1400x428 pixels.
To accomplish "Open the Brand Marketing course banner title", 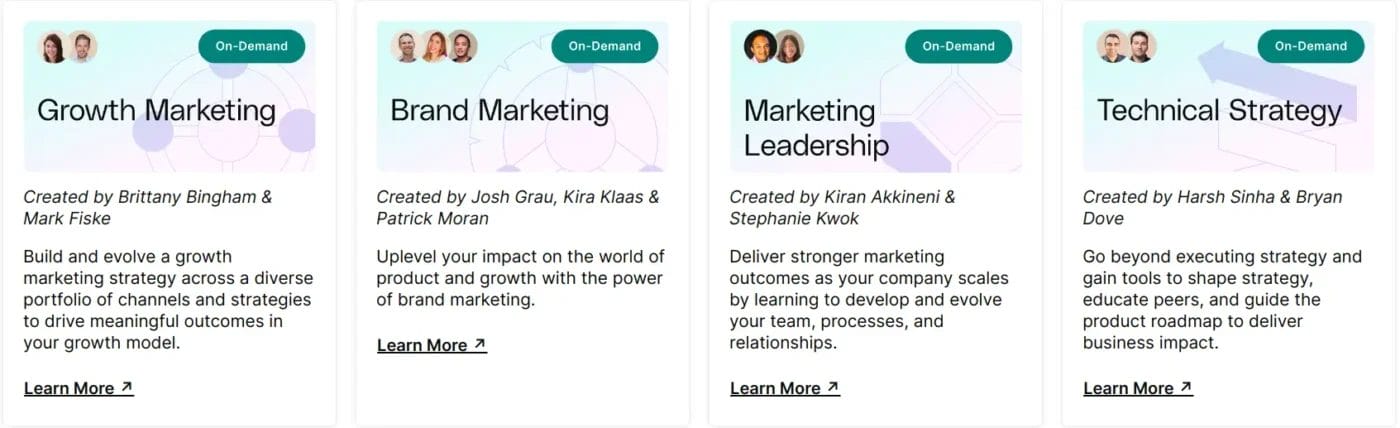I will click(x=499, y=110).
